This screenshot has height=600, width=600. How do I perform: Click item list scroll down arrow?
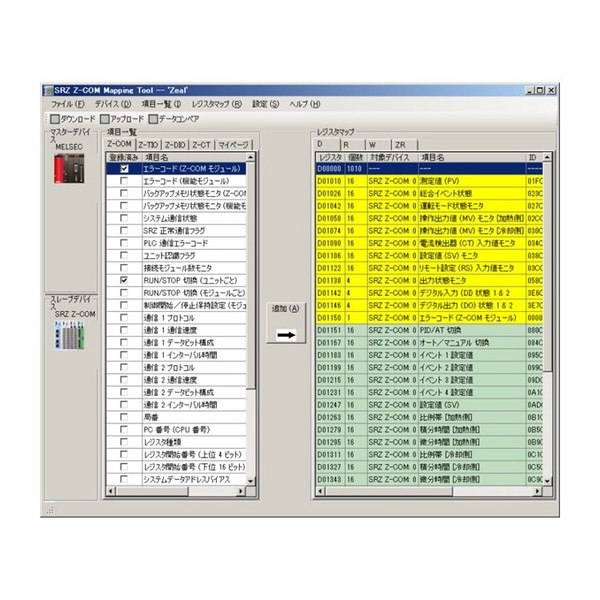[x=251, y=481]
